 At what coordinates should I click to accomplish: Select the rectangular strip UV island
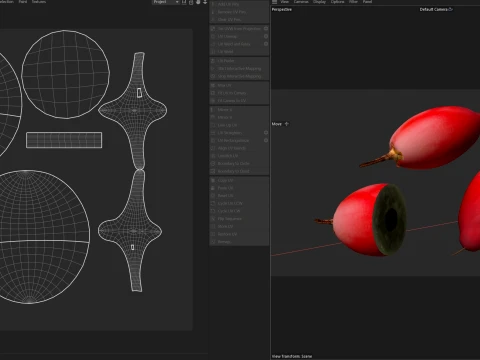pos(64,140)
